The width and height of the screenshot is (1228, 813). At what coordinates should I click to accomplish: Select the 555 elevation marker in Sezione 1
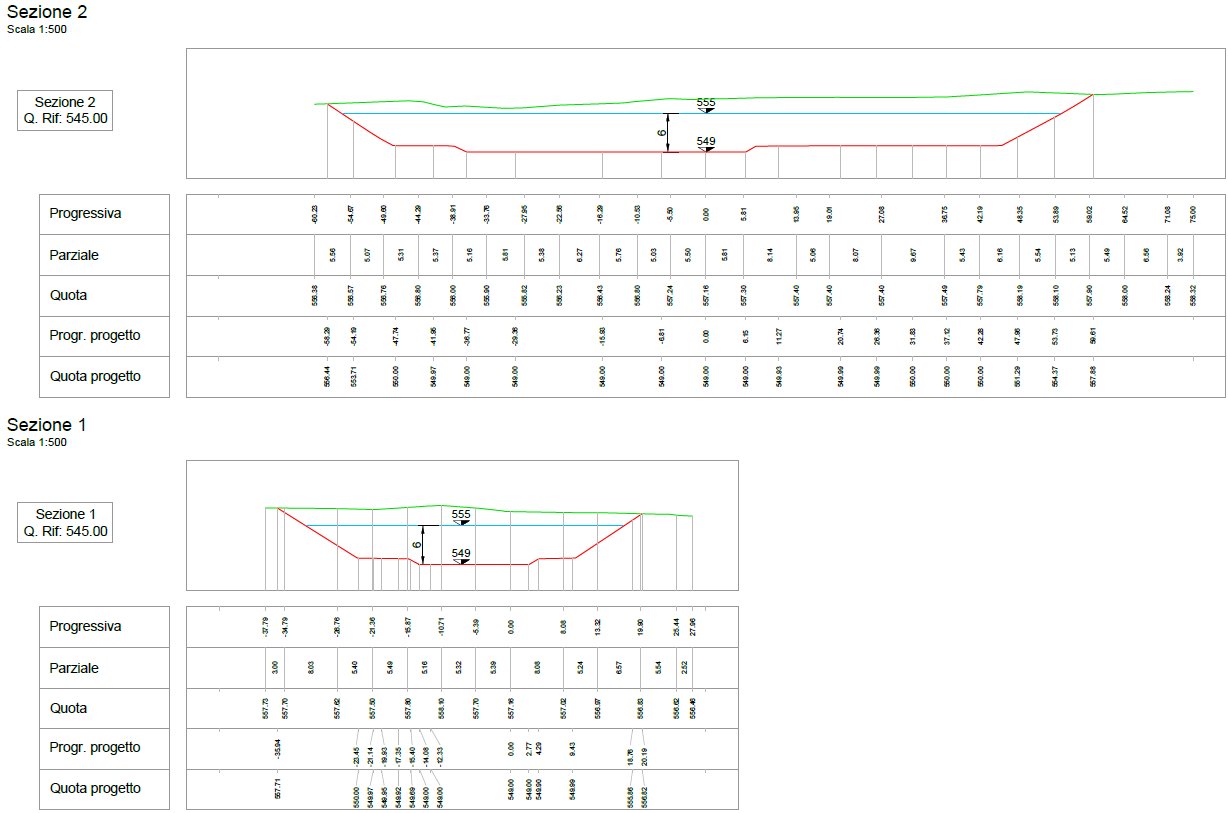tap(461, 516)
